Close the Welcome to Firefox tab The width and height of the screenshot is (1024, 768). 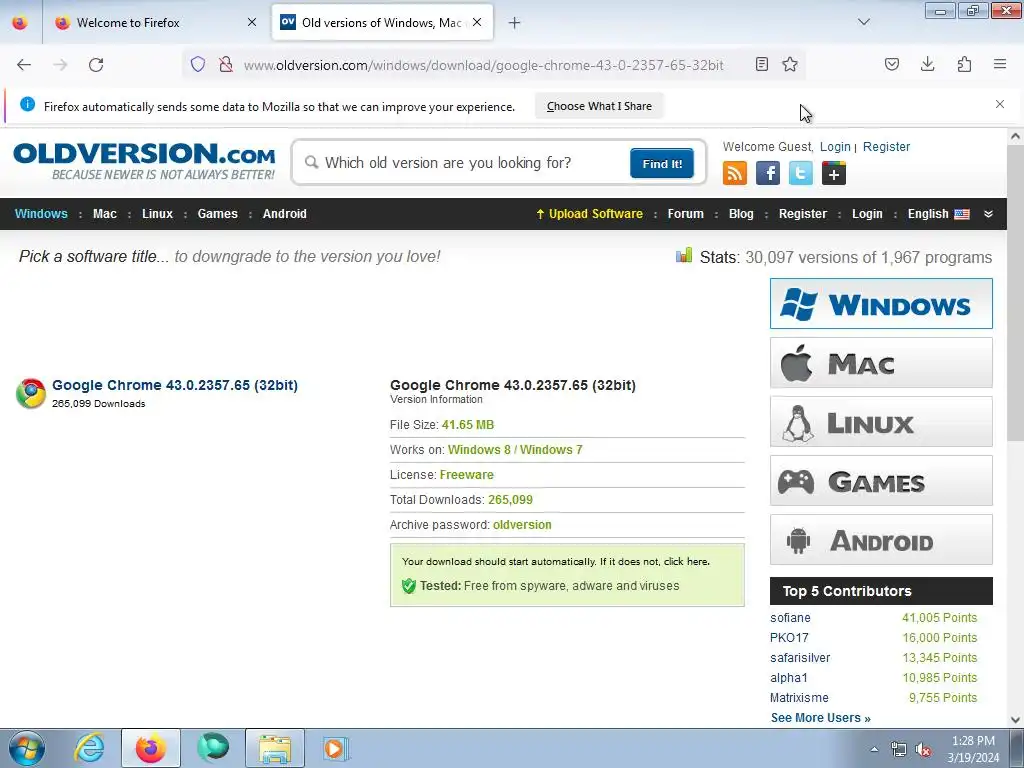click(x=252, y=22)
